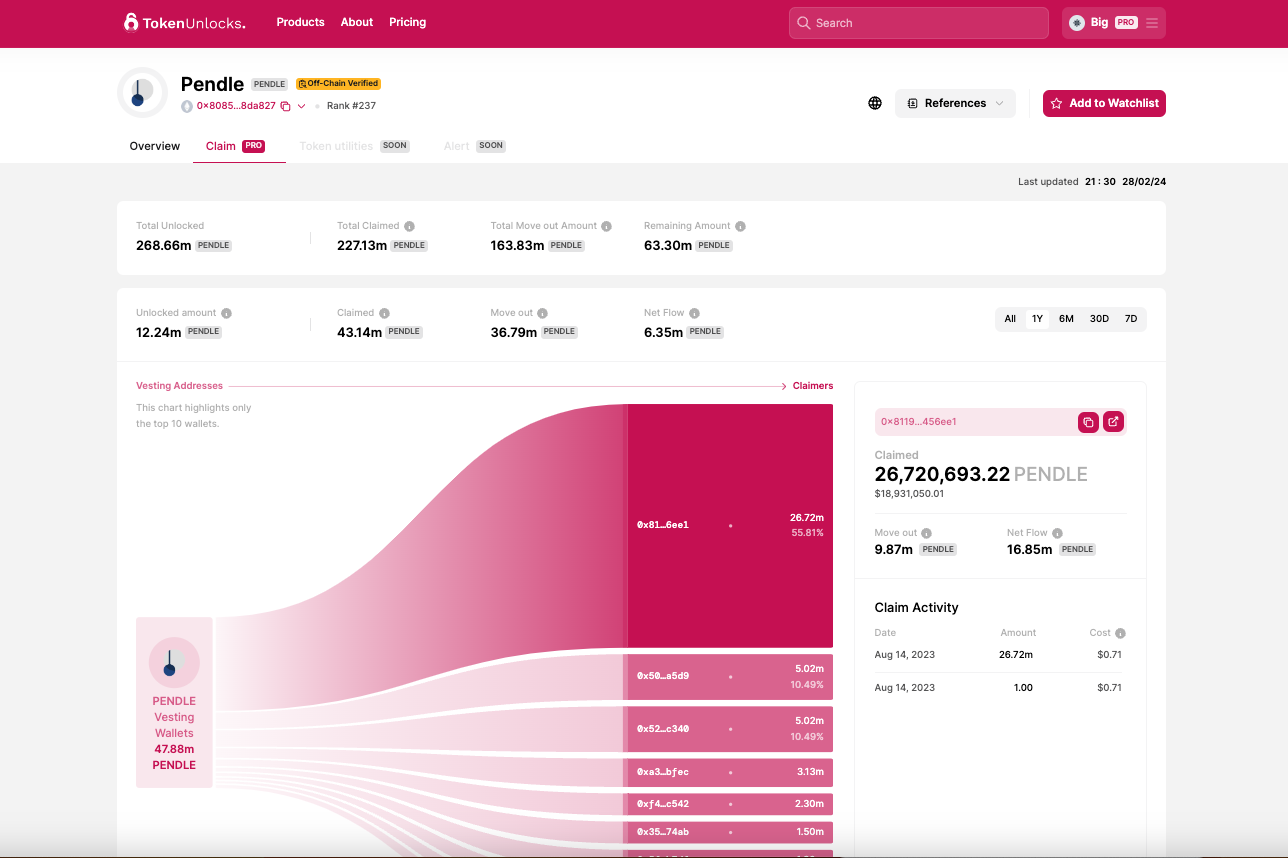Click the Pendle token logo
Image resolution: width=1288 pixels, height=858 pixels.
pyautogui.click(x=143, y=92)
